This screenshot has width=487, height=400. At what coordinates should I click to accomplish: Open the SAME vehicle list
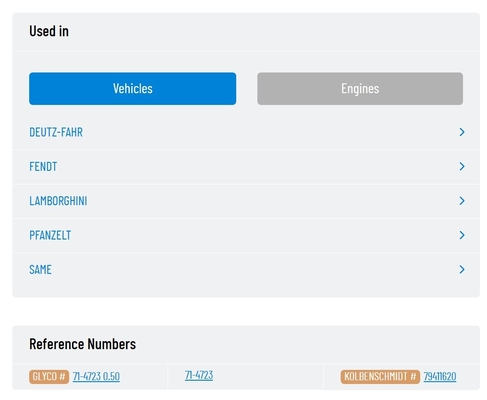40,270
